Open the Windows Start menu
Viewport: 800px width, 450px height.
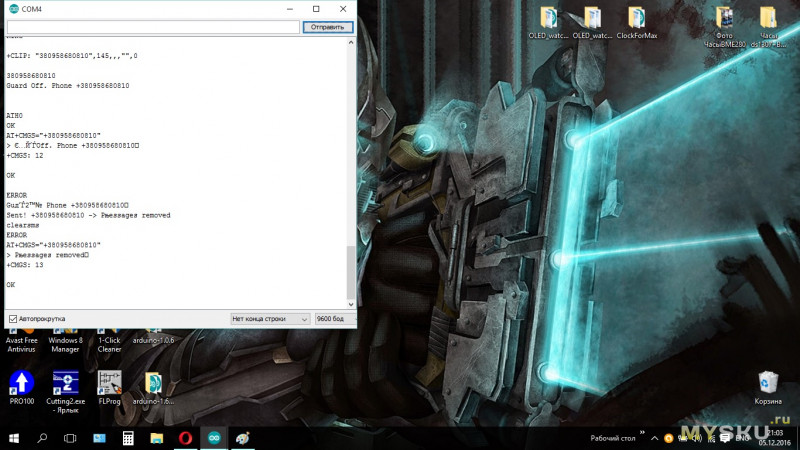pyautogui.click(x=14, y=438)
